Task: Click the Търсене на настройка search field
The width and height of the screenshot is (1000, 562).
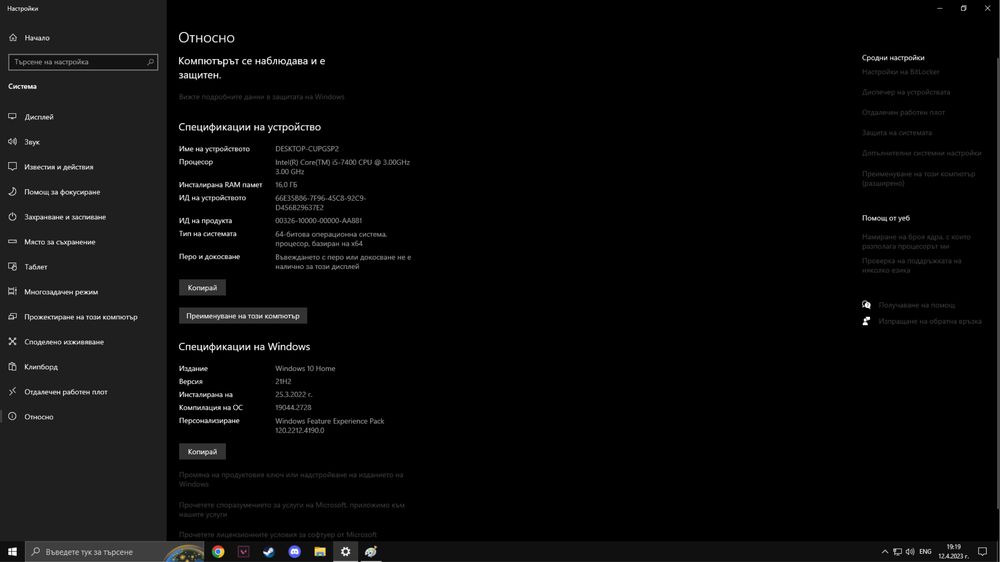Action: (x=83, y=62)
